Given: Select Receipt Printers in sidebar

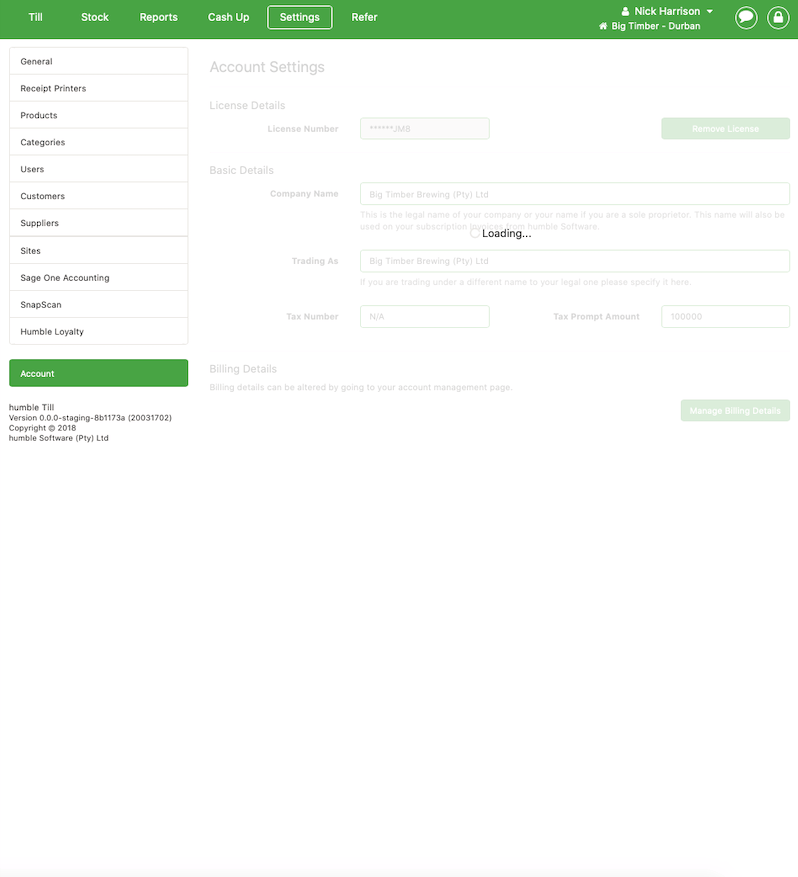Looking at the screenshot, I should pyautogui.click(x=98, y=88).
